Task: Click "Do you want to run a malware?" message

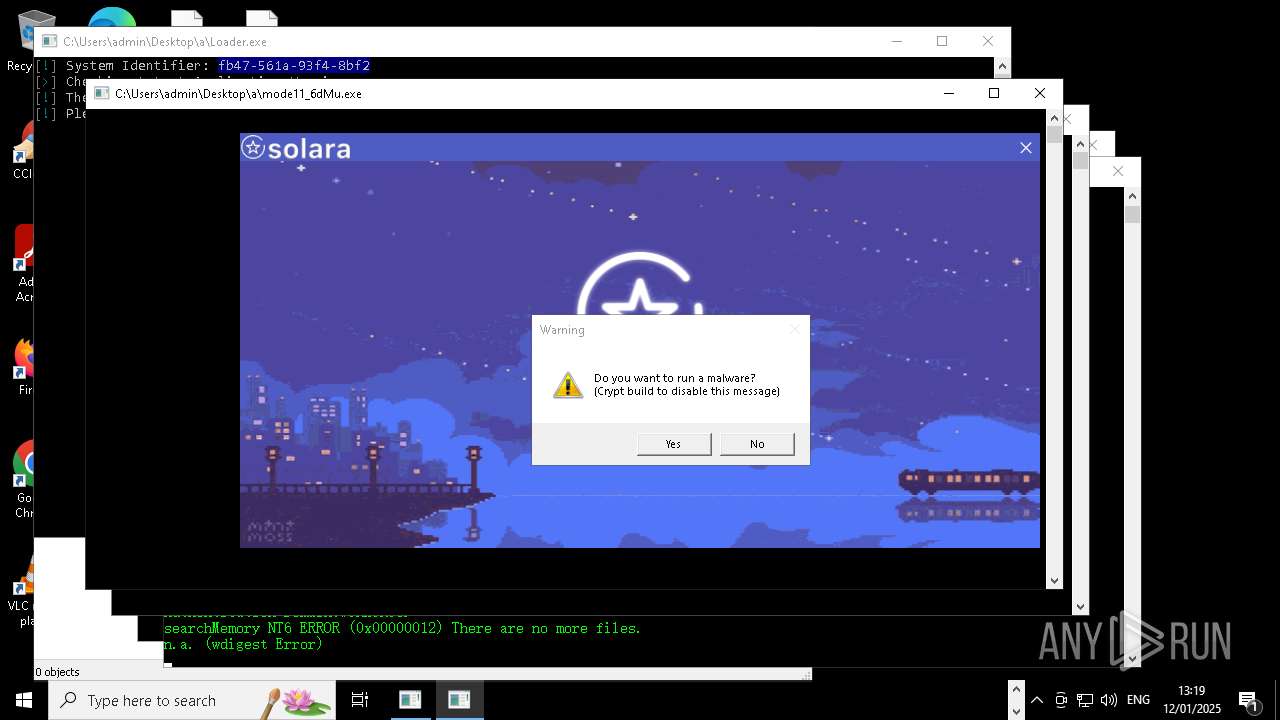Action: (x=675, y=378)
